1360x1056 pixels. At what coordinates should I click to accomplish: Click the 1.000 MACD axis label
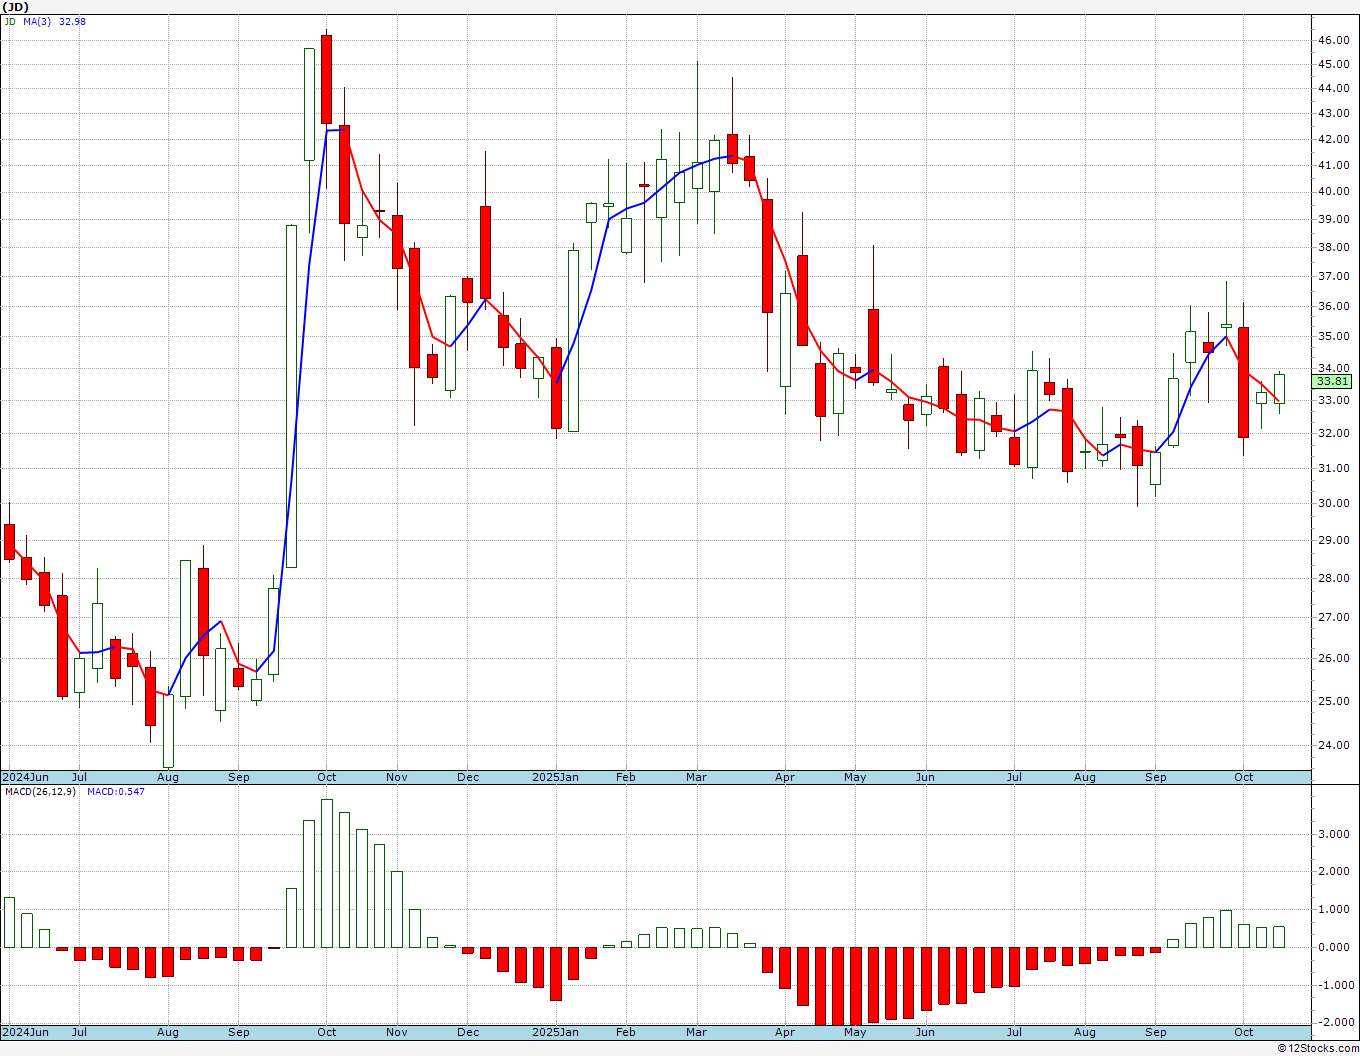[1335, 910]
